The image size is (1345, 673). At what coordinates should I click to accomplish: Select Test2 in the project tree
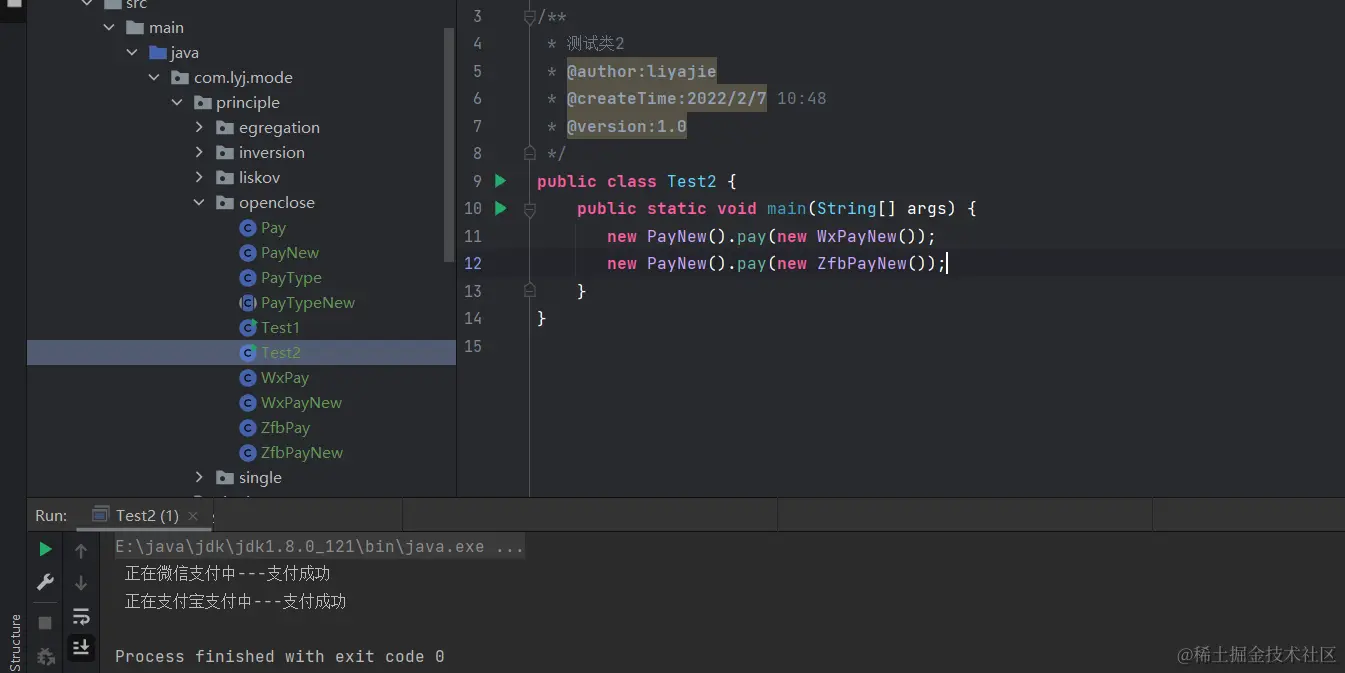coord(241,353)
